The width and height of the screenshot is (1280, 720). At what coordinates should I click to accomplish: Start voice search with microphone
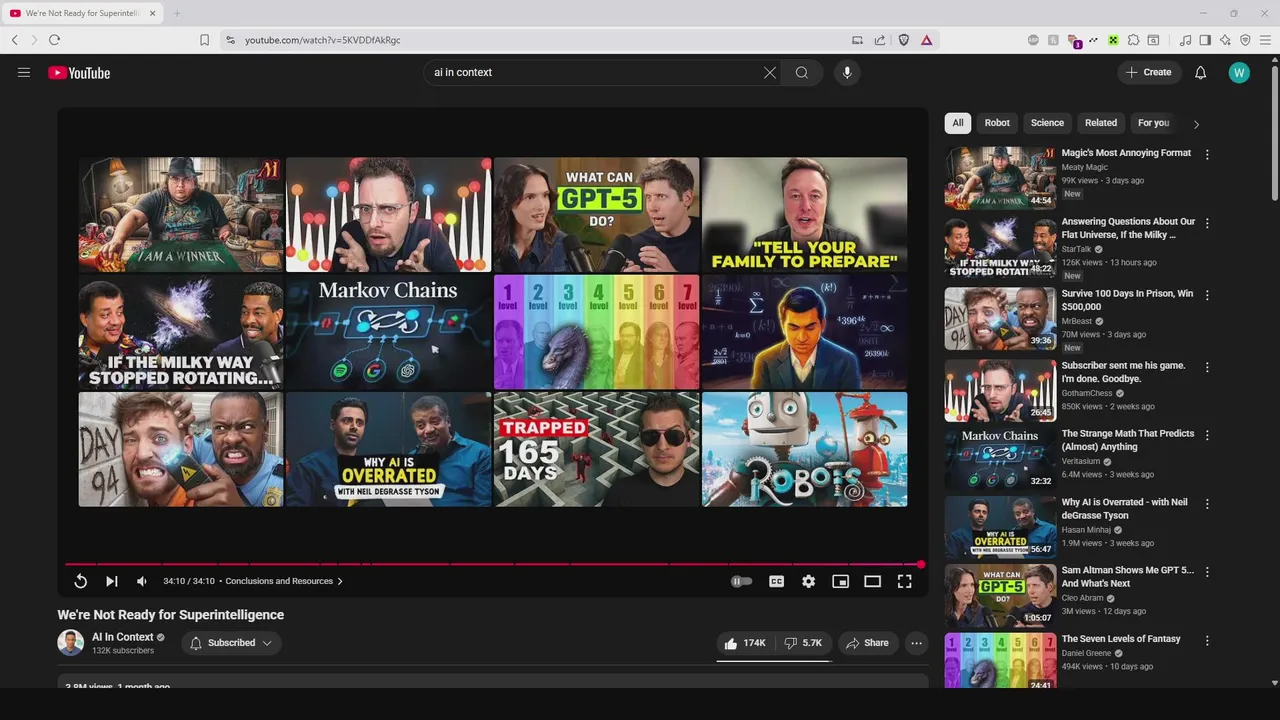pyautogui.click(x=847, y=72)
